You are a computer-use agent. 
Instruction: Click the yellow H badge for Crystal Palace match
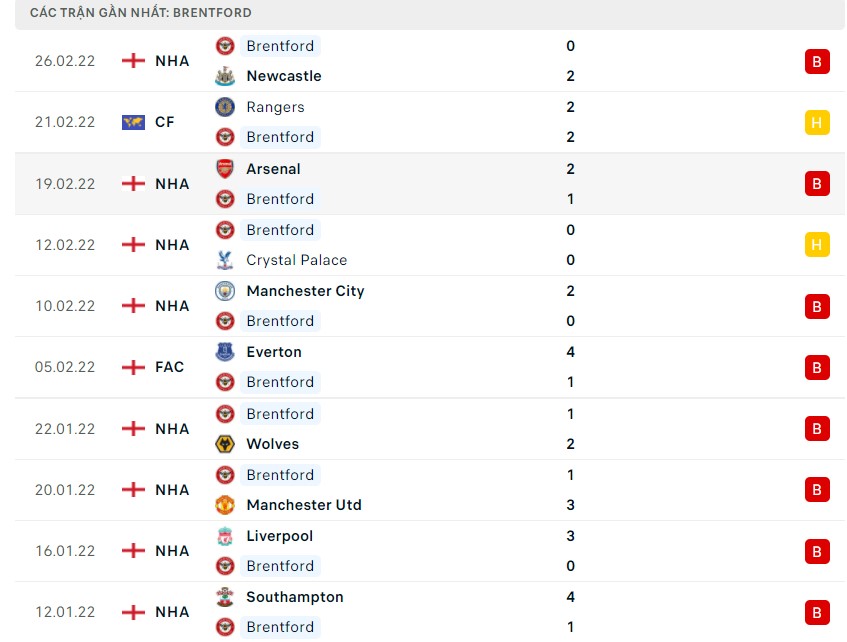(x=817, y=245)
